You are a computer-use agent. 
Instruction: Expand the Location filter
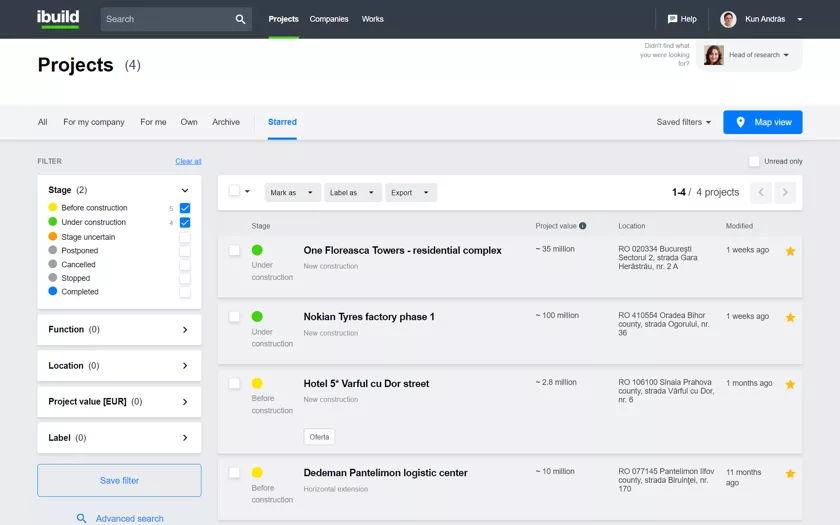(185, 366)
